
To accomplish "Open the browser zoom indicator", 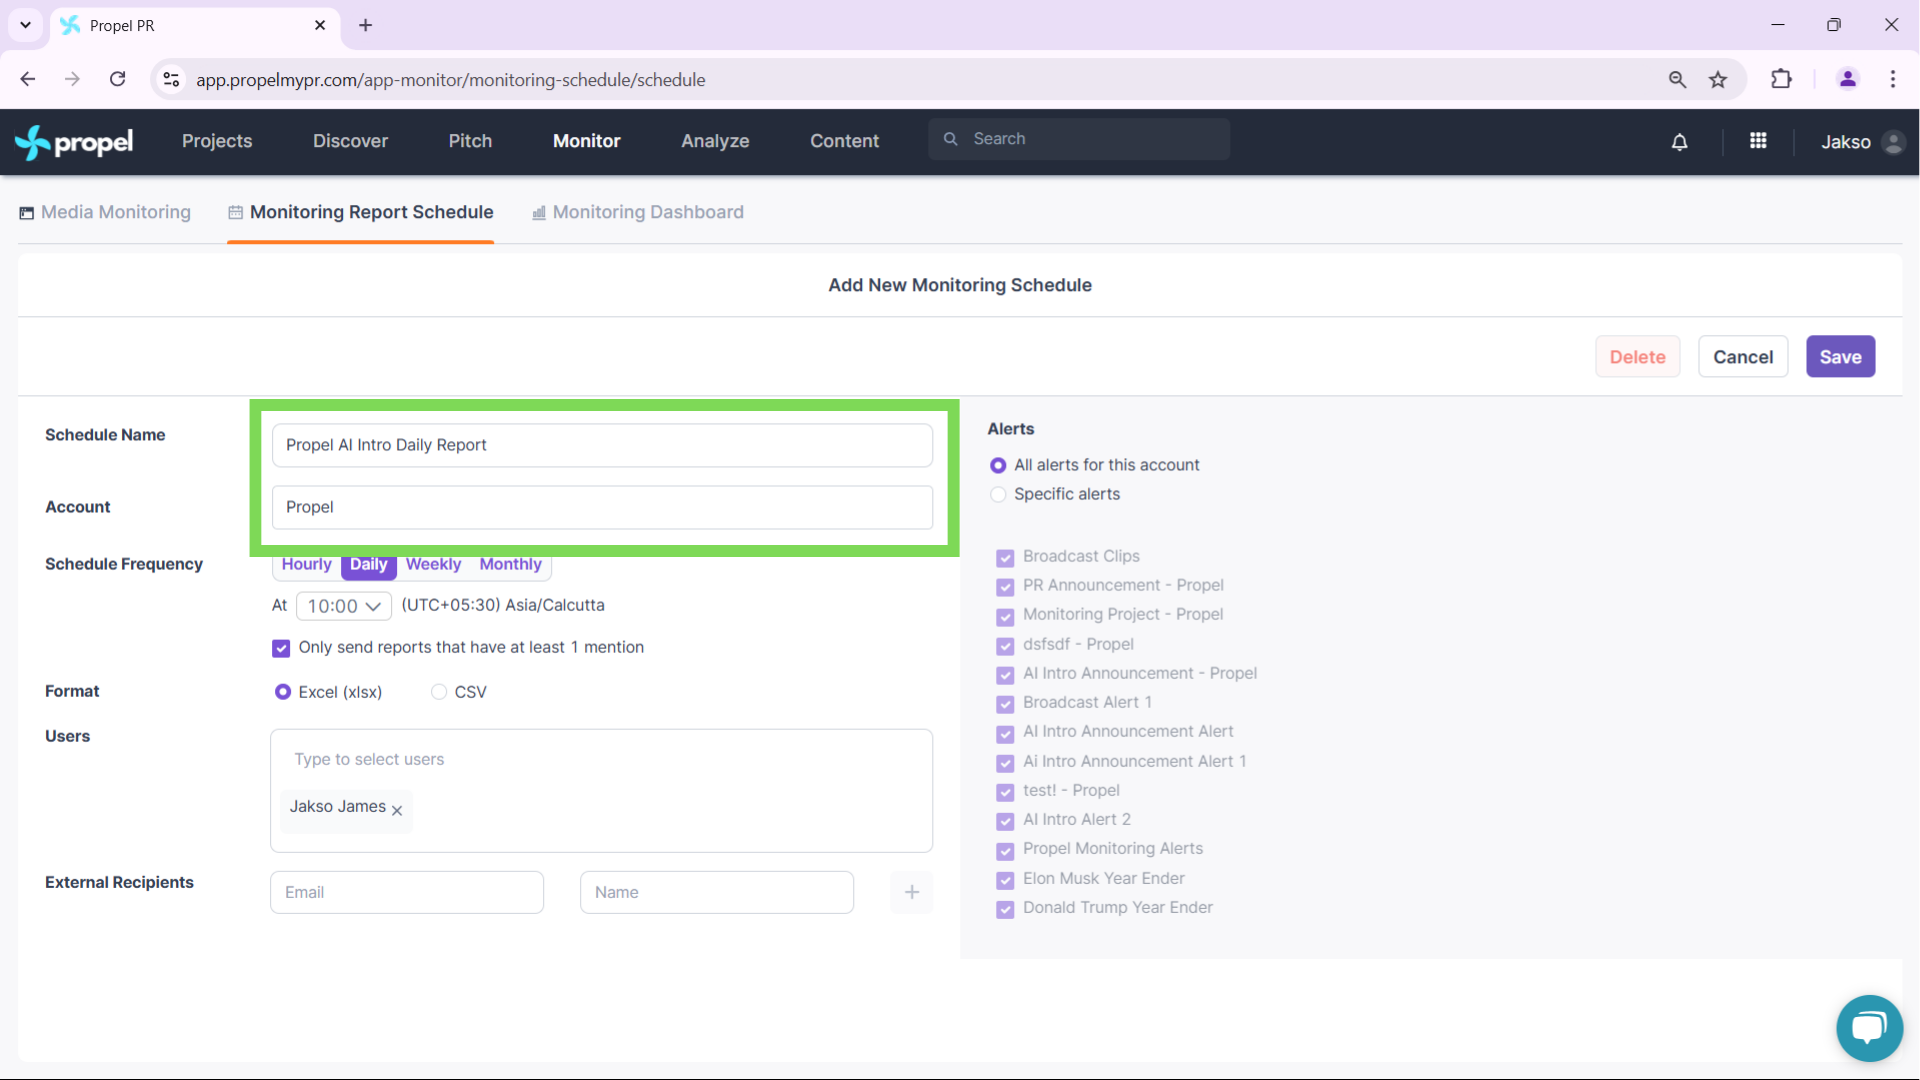I will click(x=1677, y=79).
